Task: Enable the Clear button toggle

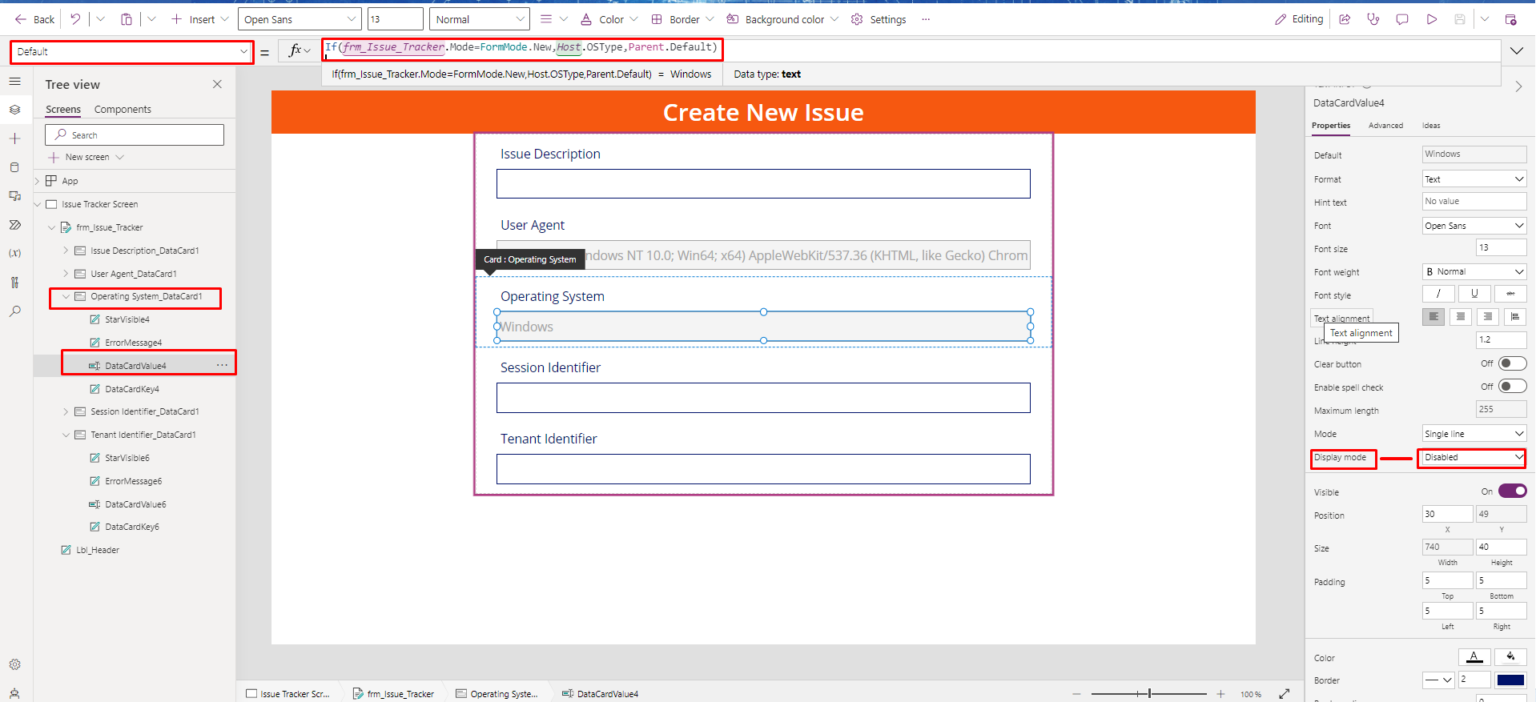Action: [1510, 363]
